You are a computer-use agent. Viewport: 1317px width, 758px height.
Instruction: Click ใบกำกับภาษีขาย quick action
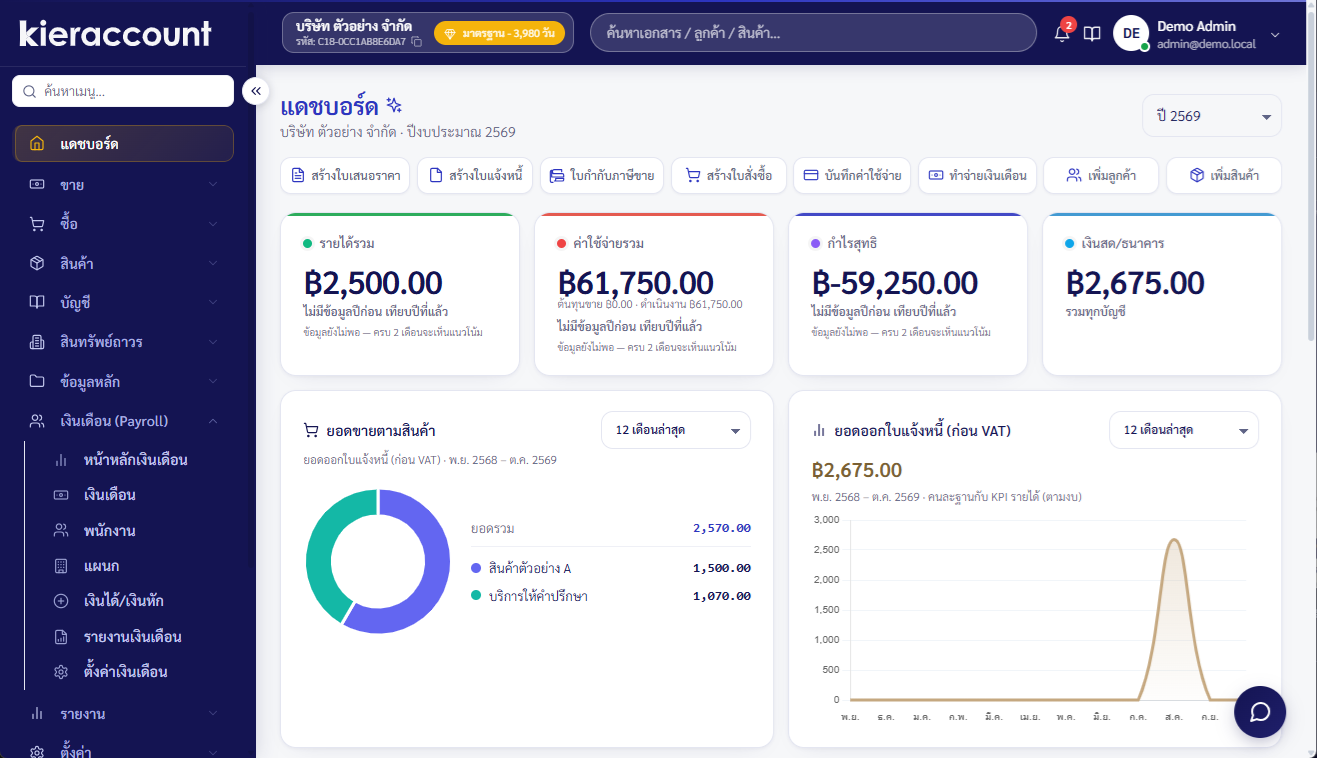point(603,176)
